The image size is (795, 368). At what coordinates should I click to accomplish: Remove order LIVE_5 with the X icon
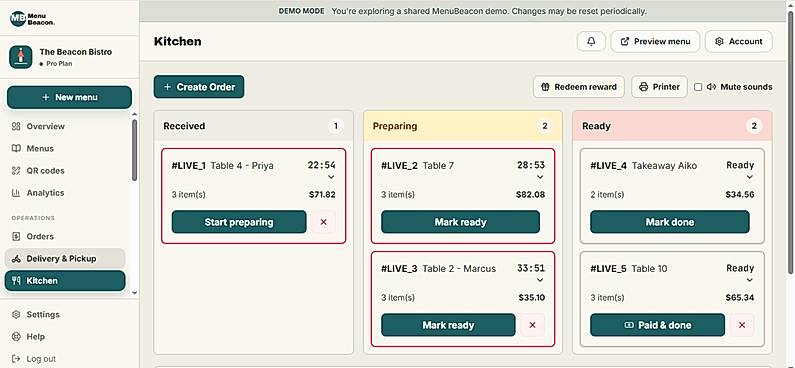tap(742, 325)
